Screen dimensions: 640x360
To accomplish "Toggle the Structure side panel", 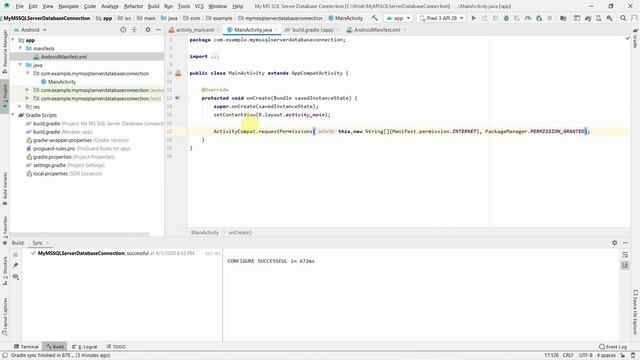I will click(5, 271).
